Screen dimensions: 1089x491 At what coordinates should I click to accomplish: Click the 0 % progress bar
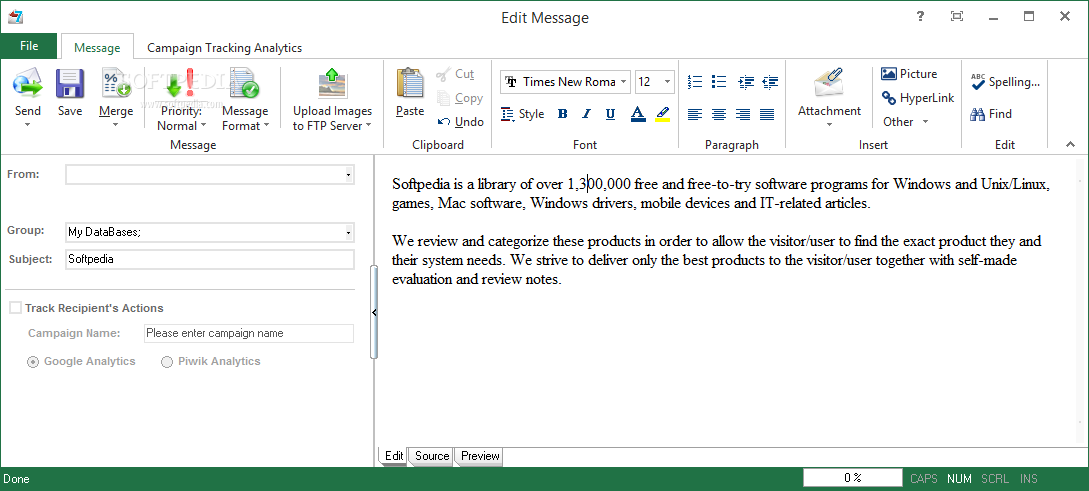click(x=853, y=478)
